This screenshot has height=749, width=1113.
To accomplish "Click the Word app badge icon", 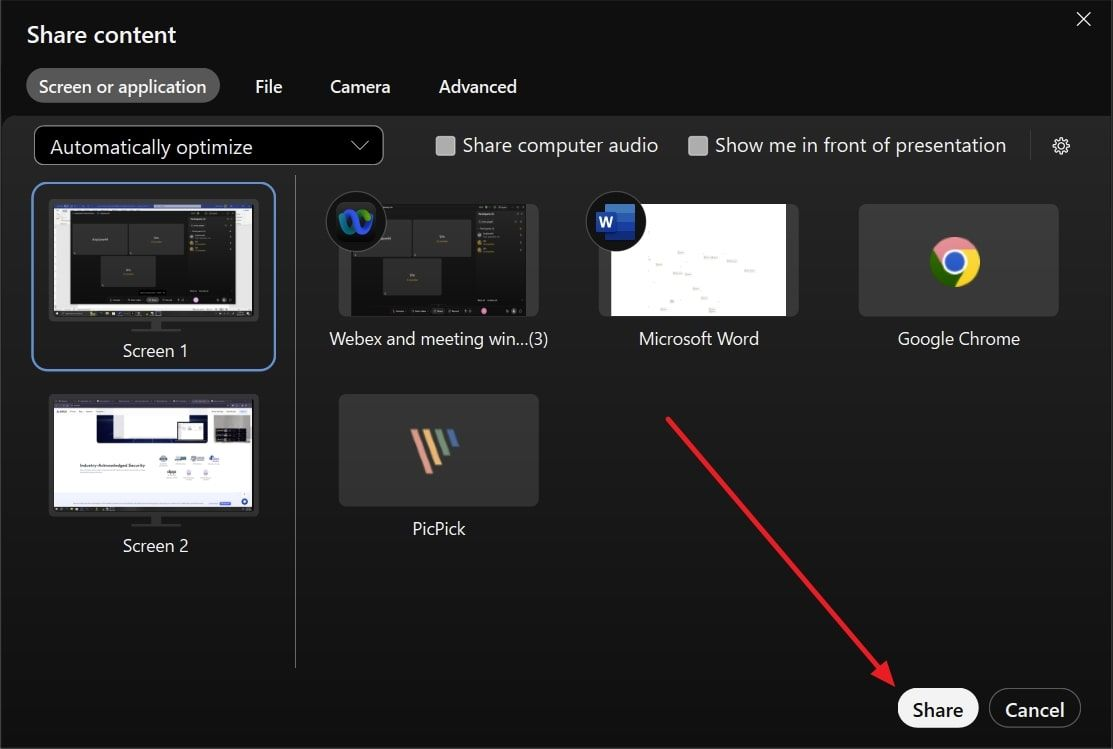I will [x=615, y=222].
